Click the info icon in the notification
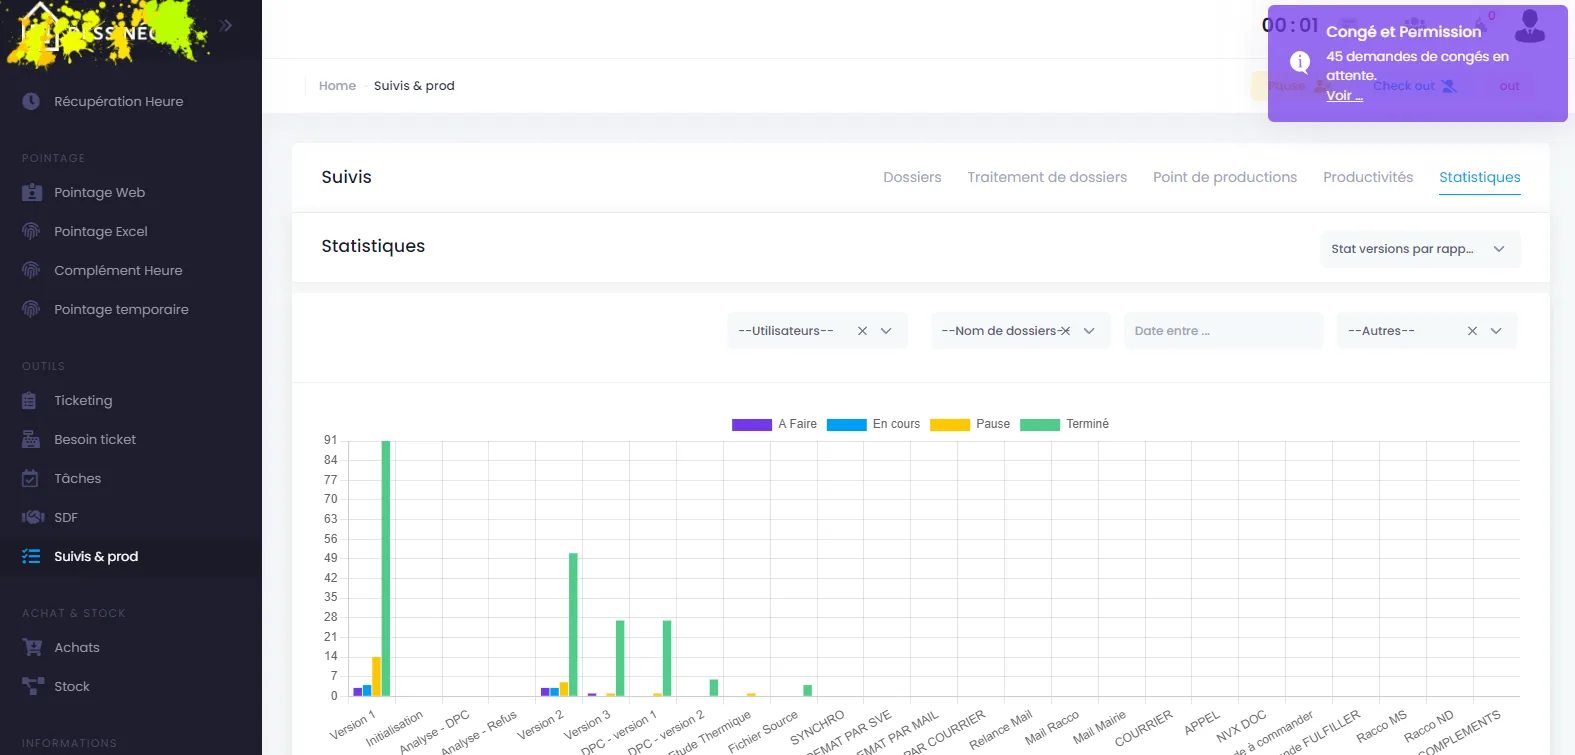The image size is (1575, 755). [1300, 62]
